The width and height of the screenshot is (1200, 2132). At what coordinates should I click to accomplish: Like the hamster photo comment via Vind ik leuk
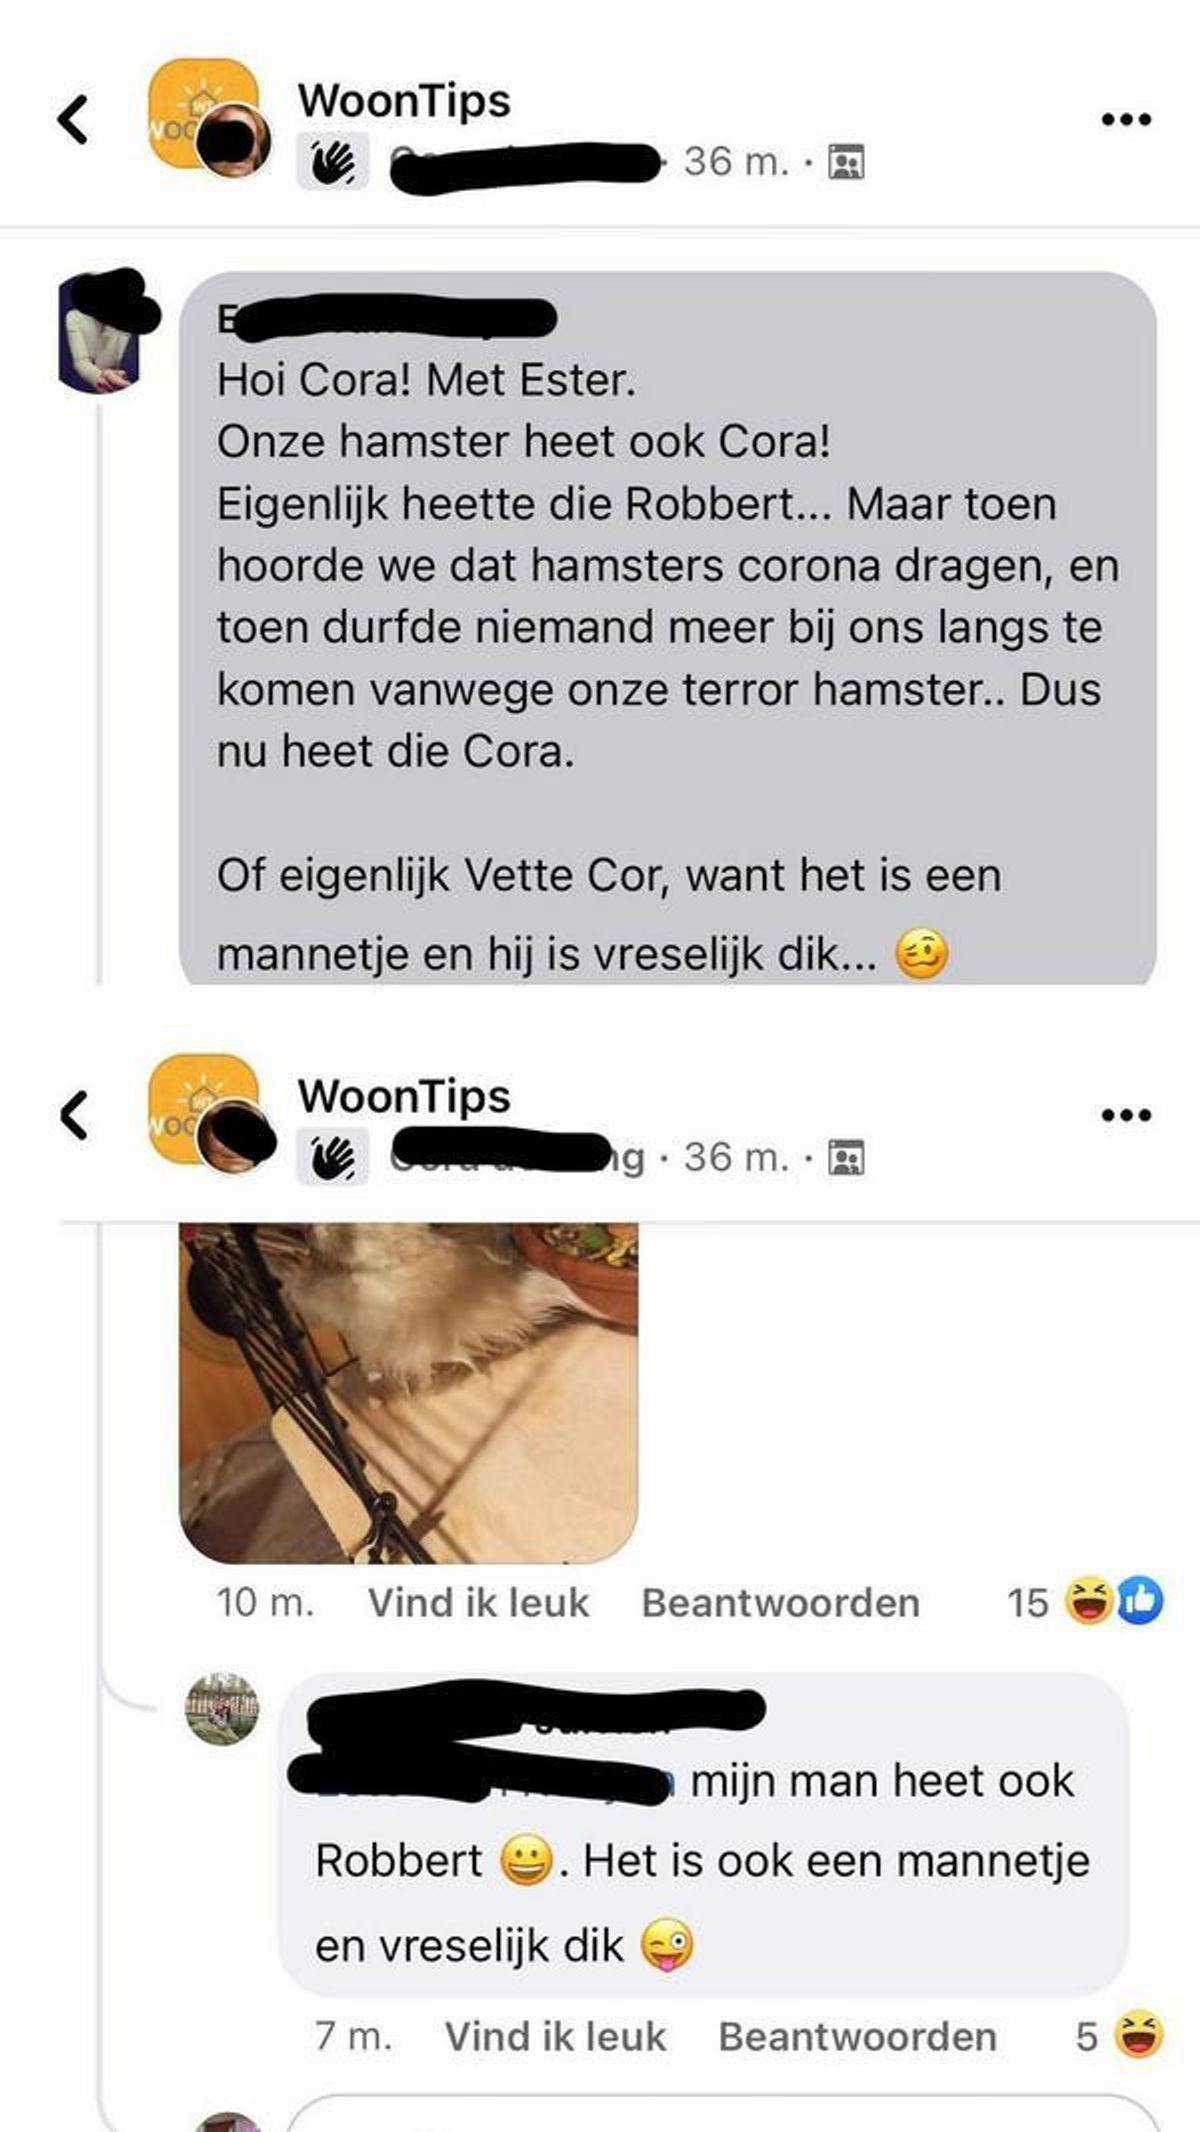point(478,1603)
